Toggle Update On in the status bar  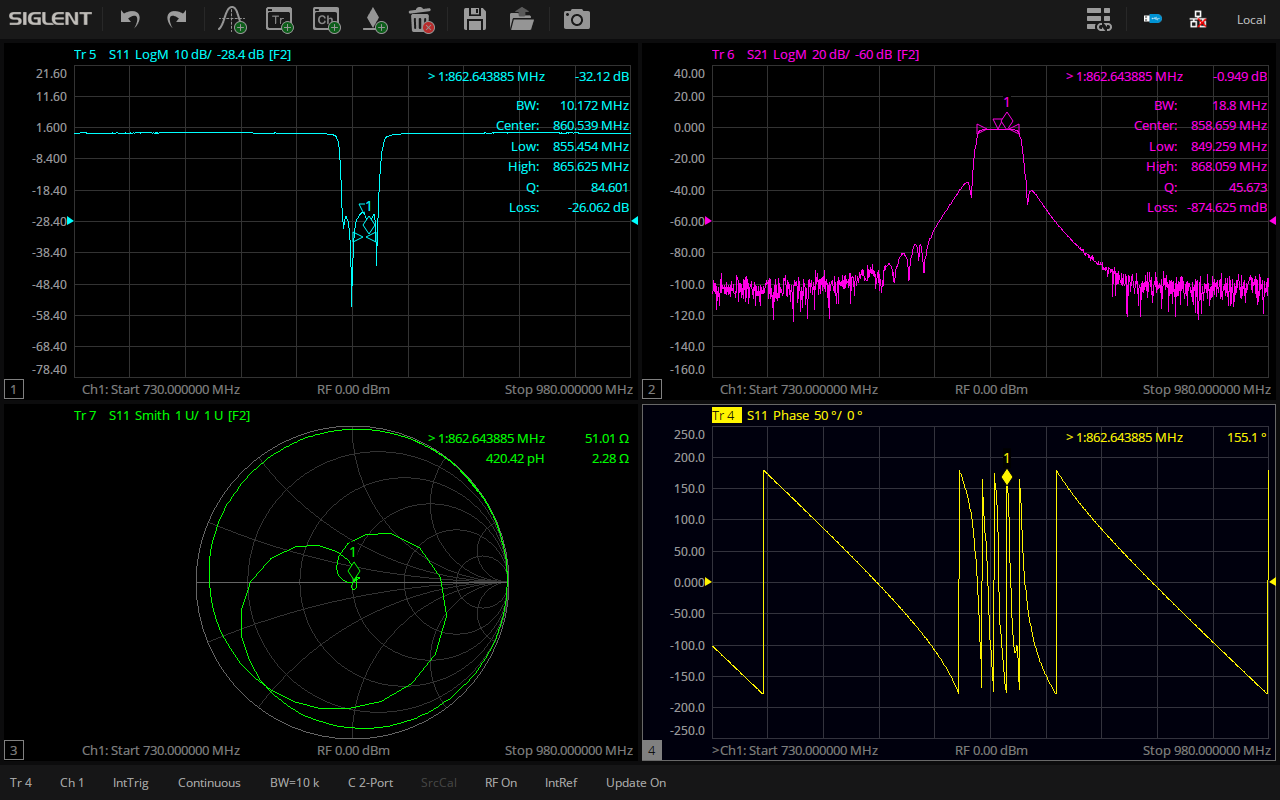pos(635,783)
